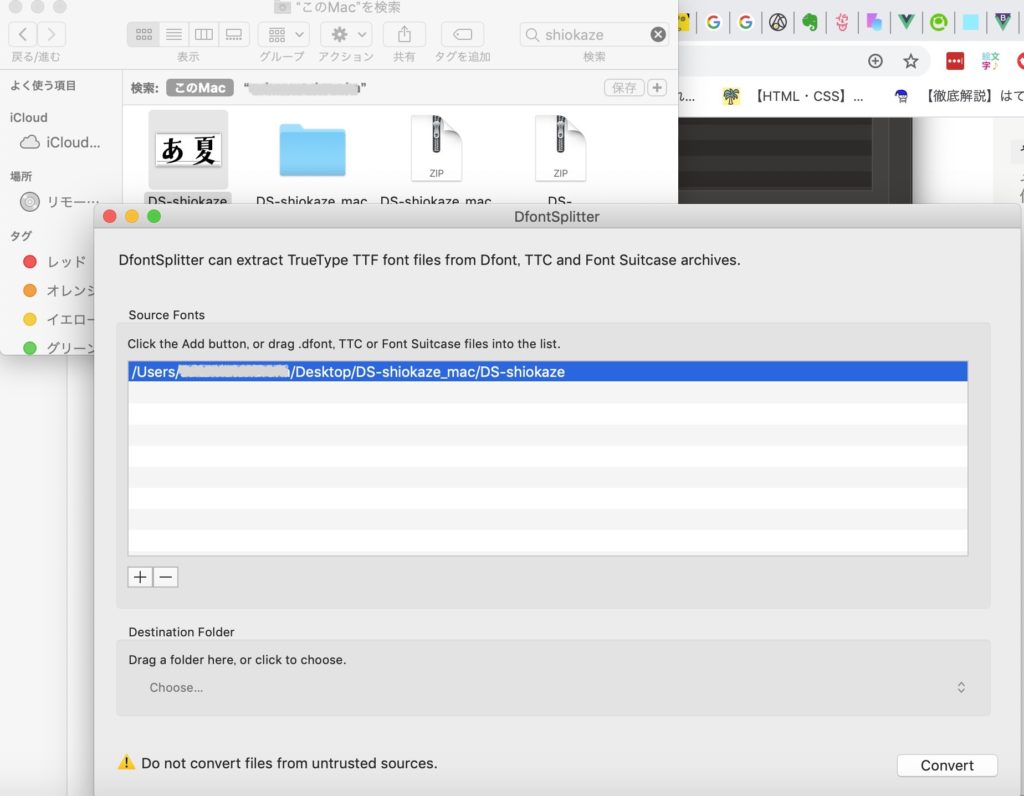1024x796 pixels.
Task: Open the Choose destination folder dropdown
Action: (552, 688)
